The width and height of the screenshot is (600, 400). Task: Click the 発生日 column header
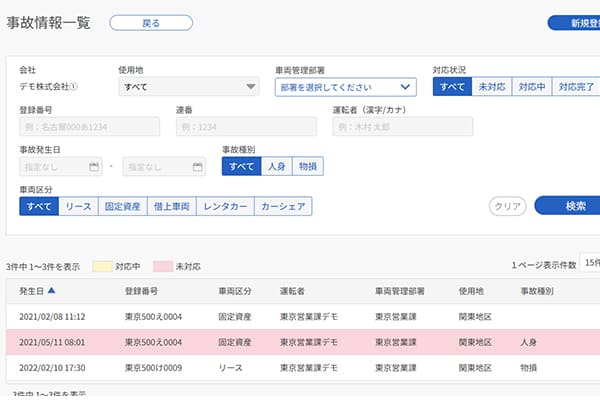point(31,291)
